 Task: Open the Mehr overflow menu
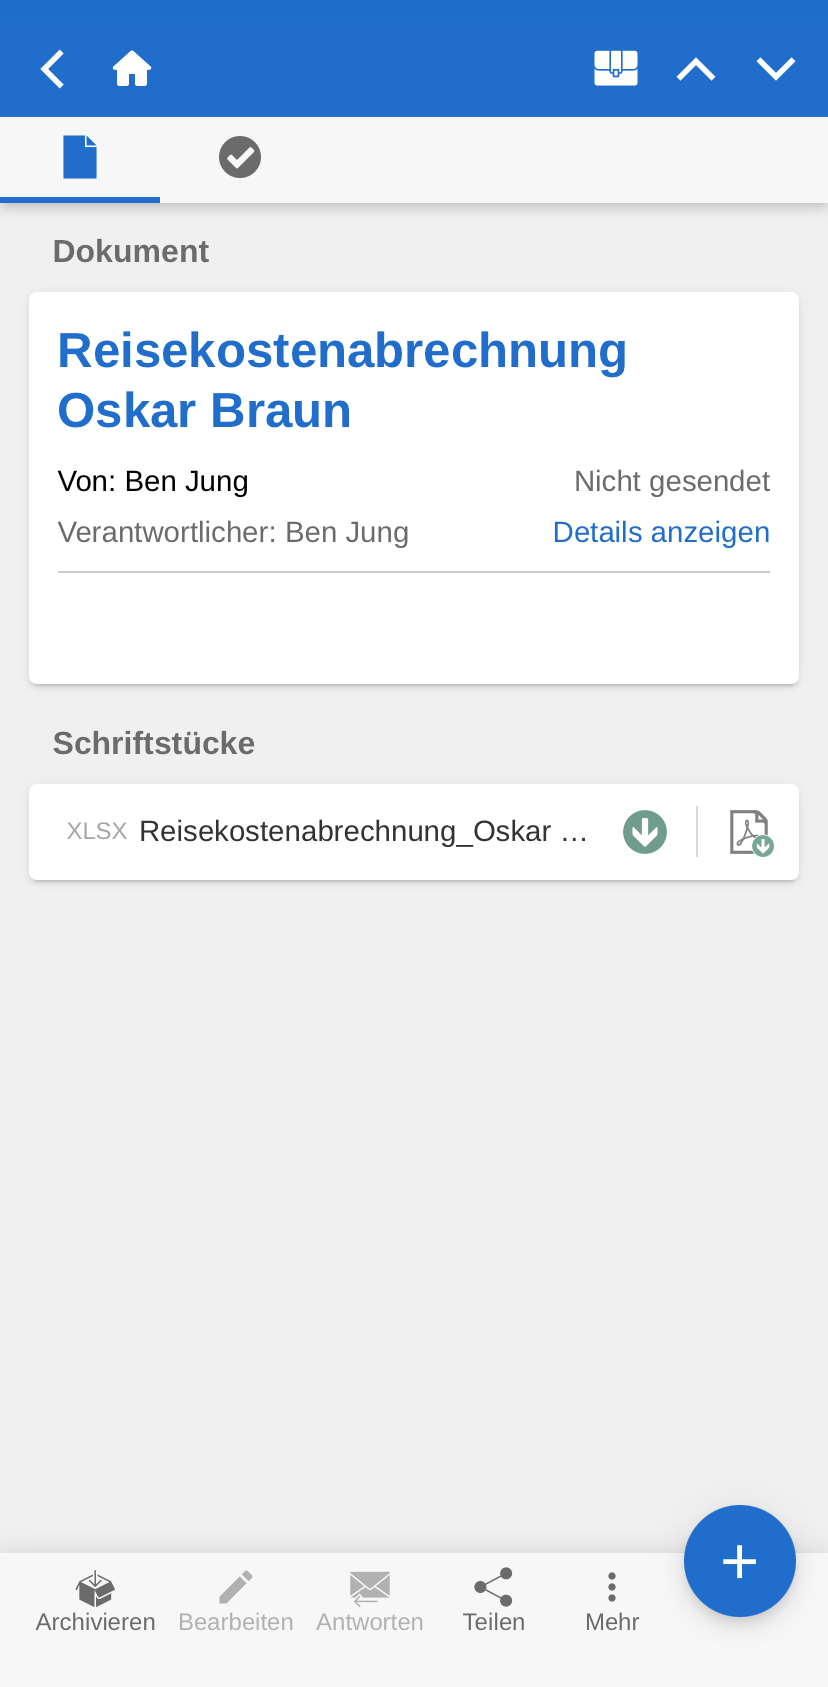(x=612, y=1600)
